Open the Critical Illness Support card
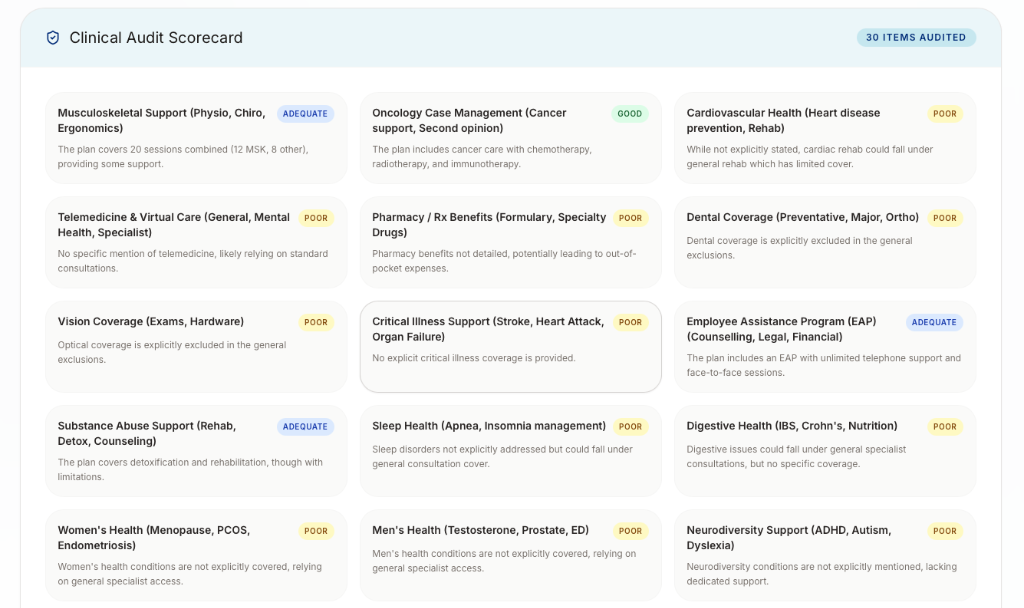 (510, 346)
